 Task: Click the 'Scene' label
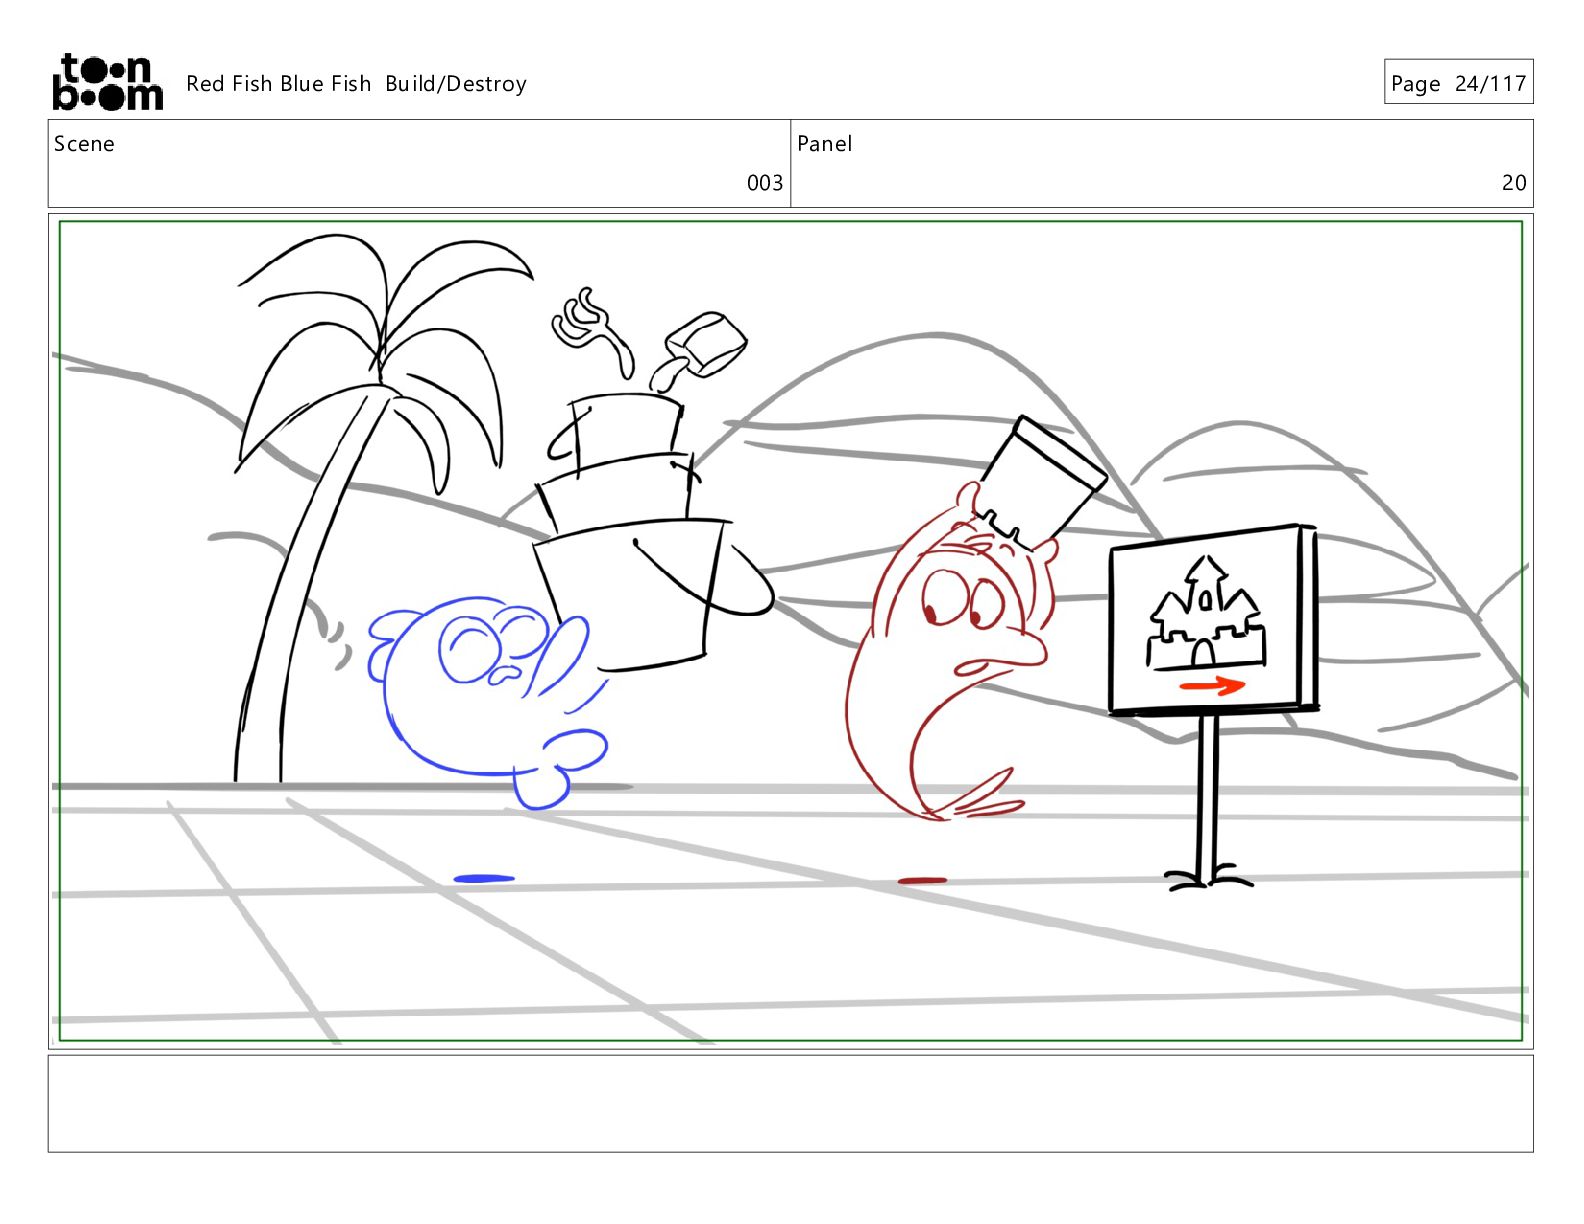click(x=84, y=144)
